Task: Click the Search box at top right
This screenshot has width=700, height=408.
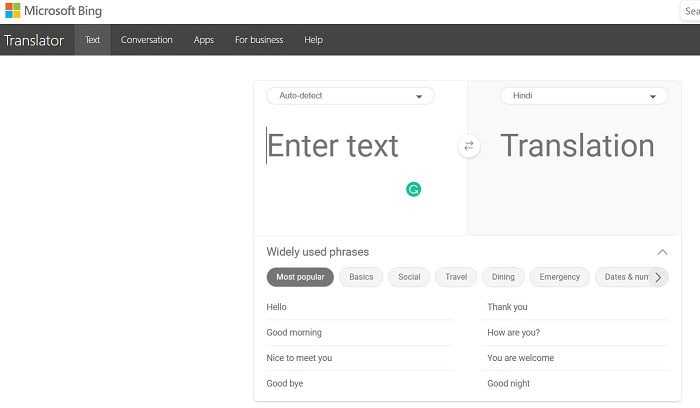Action: click(690, 11)
